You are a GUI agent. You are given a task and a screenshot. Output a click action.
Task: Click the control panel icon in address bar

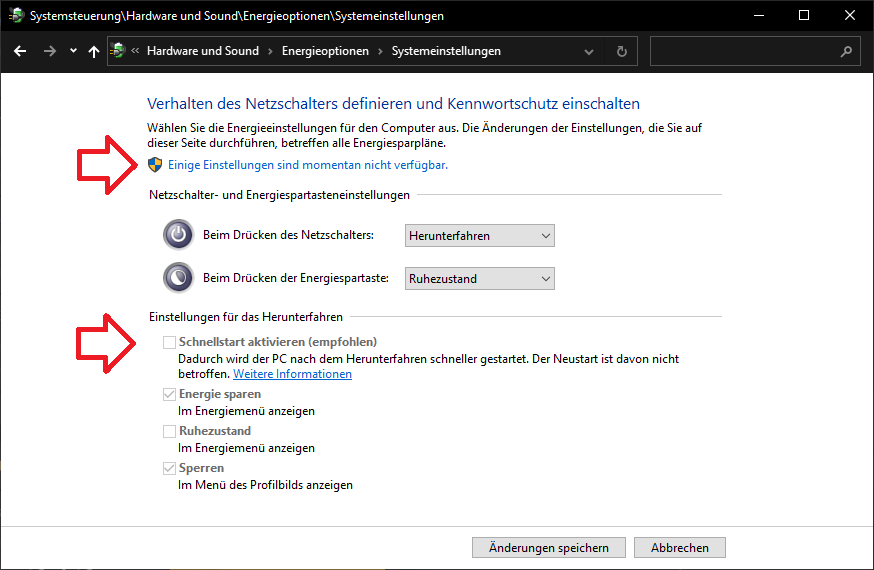[118, 51]
